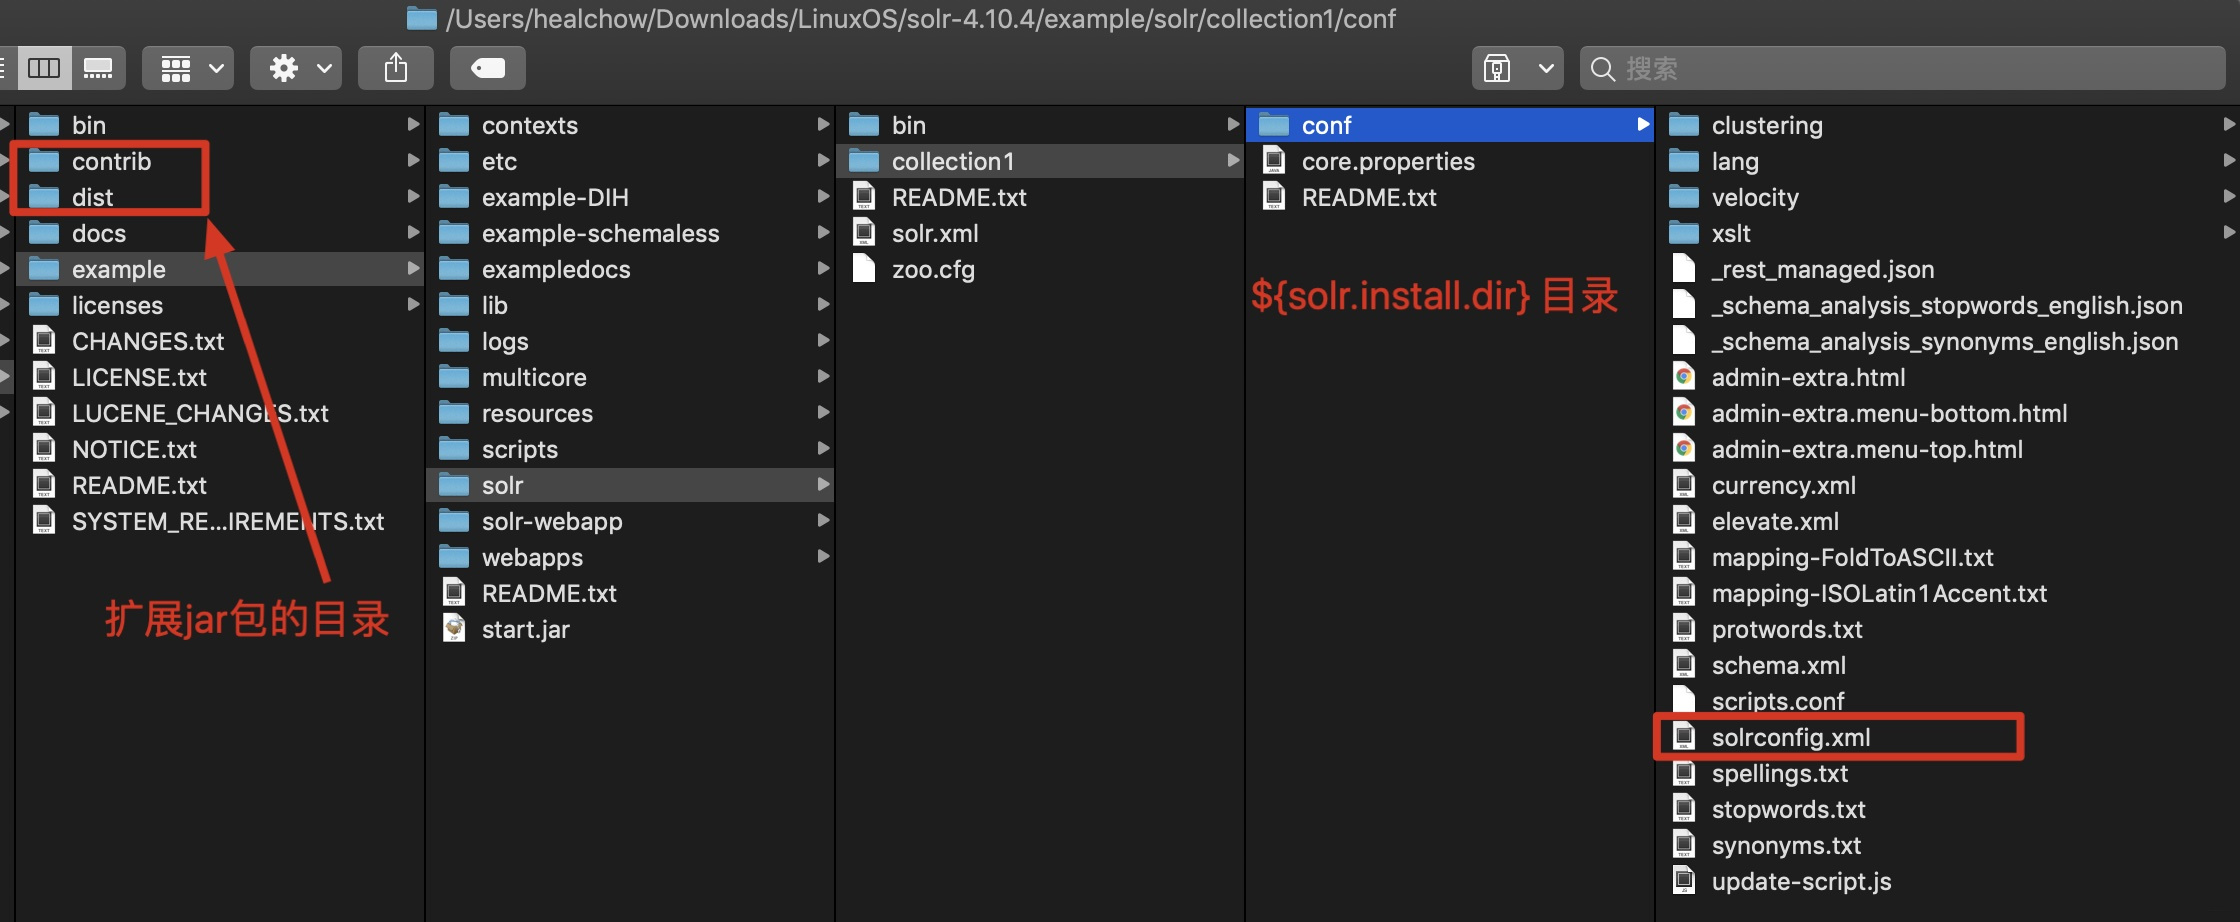Open the webapps folder
This screenshot has height=922, width=2240.
tap(630, 557)
